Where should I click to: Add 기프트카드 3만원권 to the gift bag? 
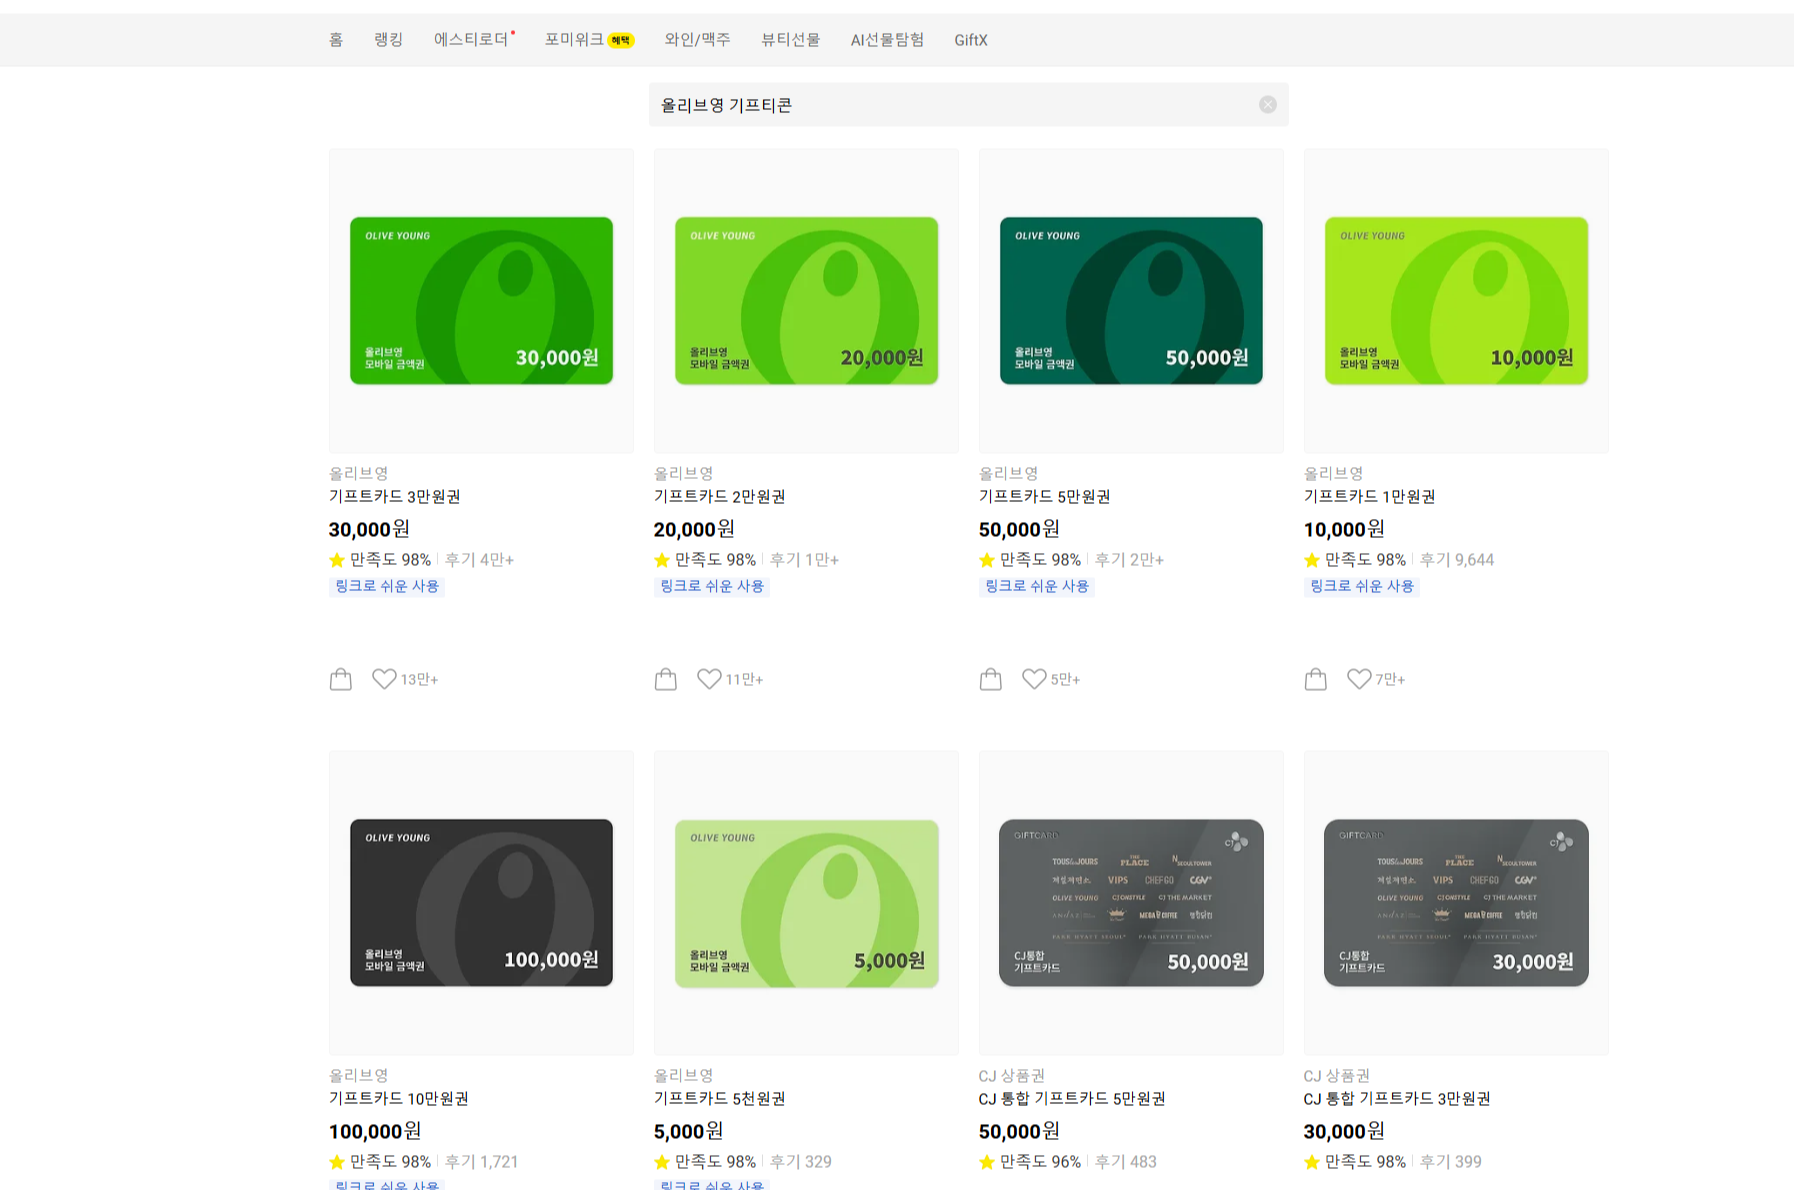[341, 679]
